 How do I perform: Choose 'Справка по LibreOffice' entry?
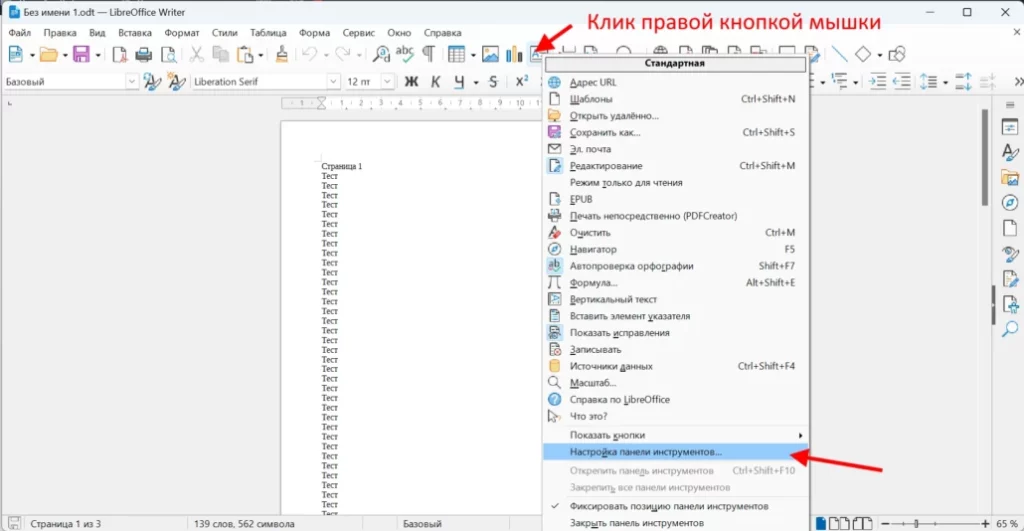676,400
